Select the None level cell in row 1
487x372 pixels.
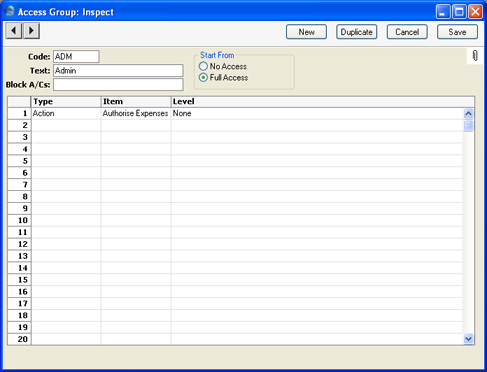(x=317, y=113)
